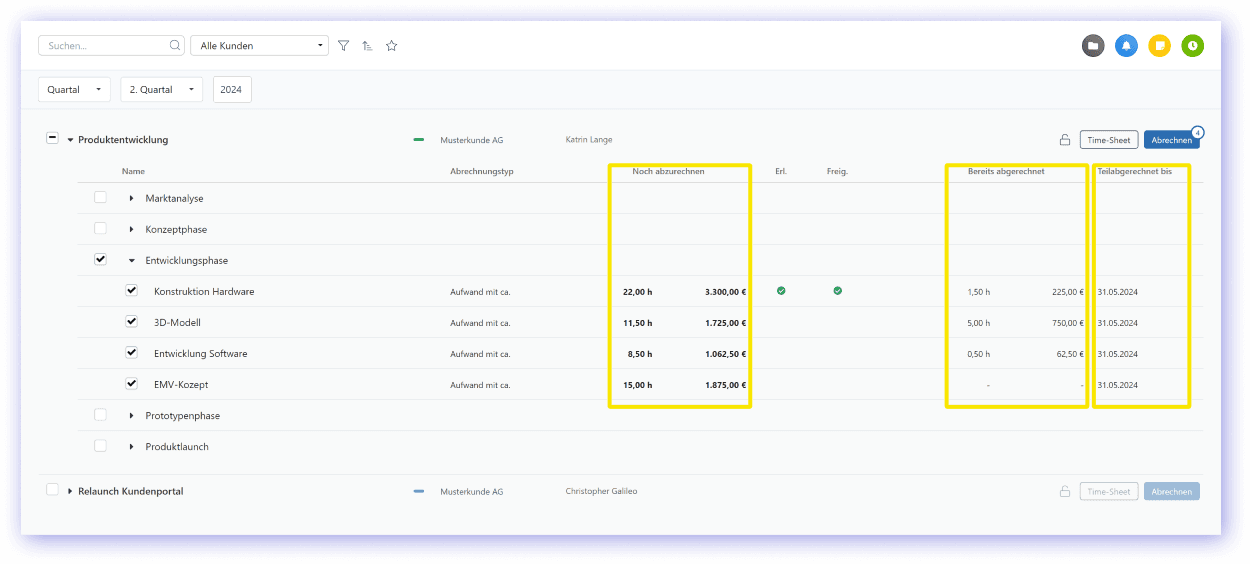Open the gray folder icon
The width and height of the screenshot is (1250, 564).
(x=1093, y=46)
